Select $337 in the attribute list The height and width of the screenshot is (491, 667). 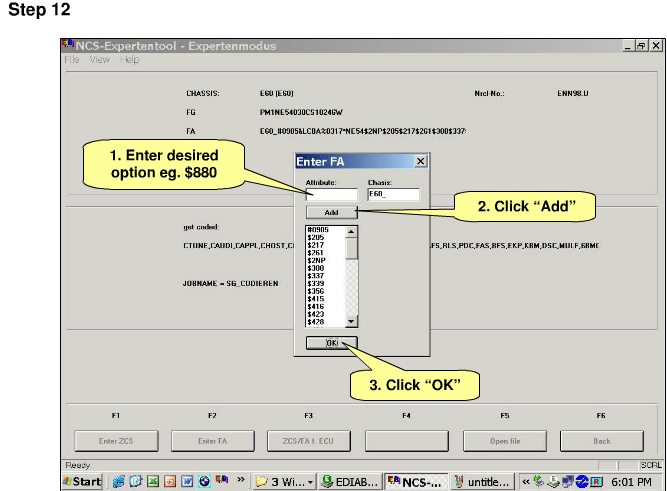[316, 276]
